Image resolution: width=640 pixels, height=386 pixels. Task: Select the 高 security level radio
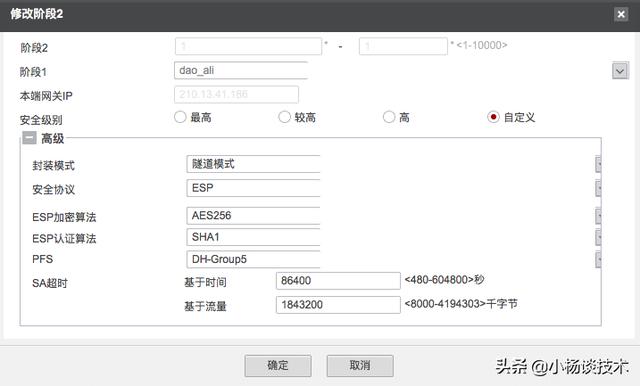click(389, 117)
